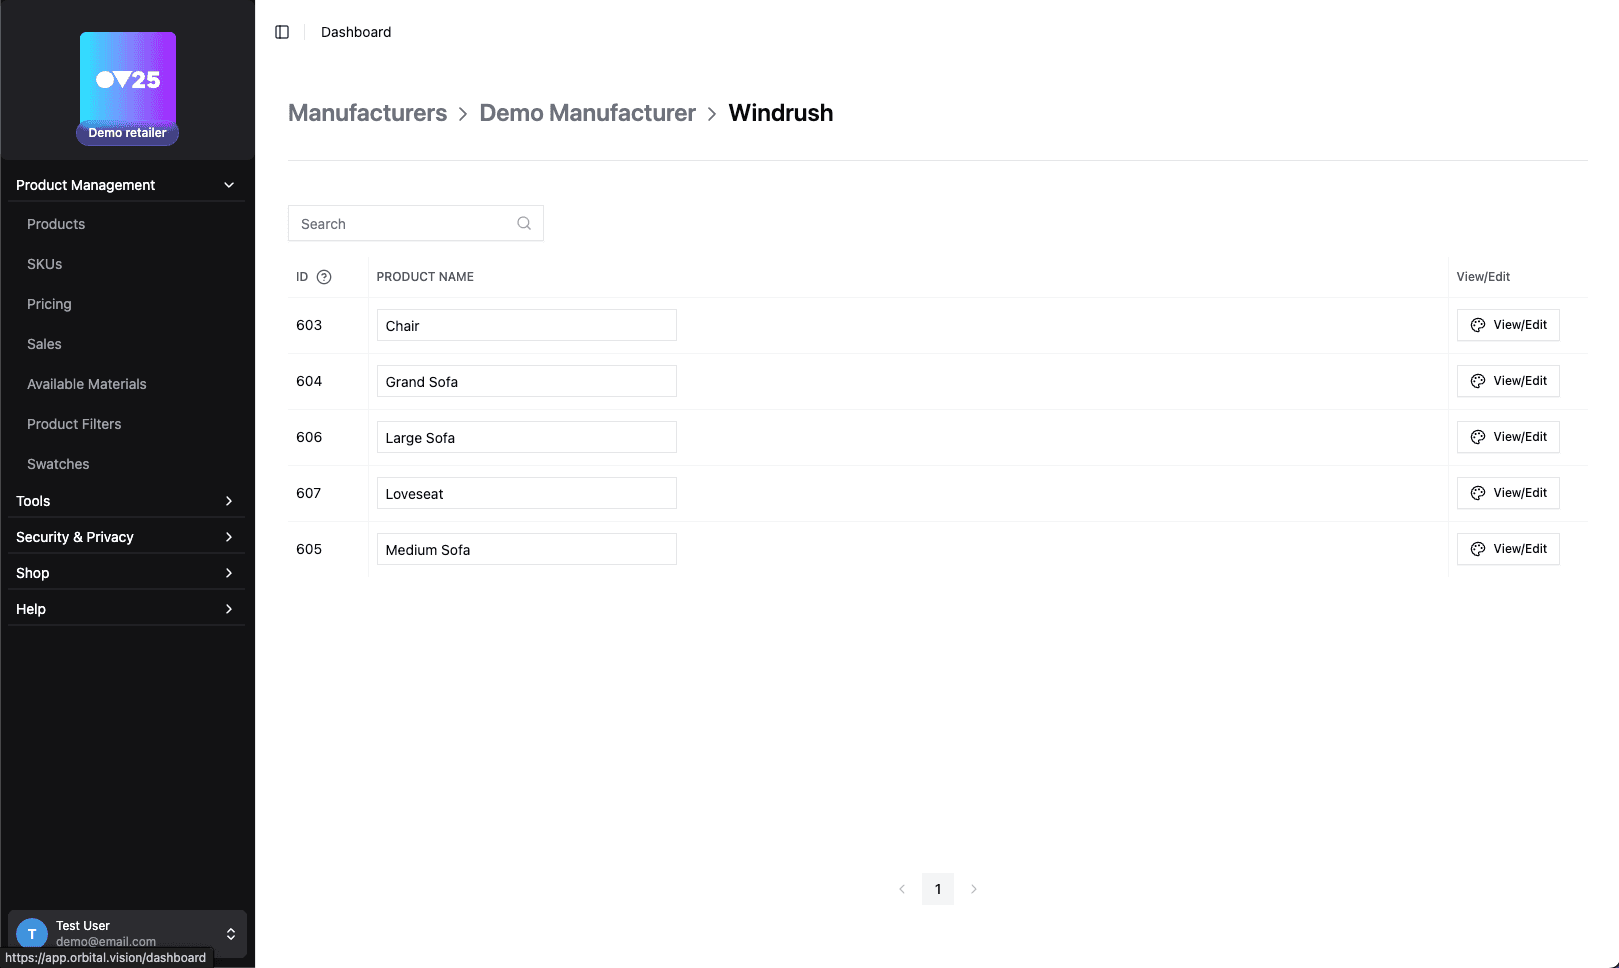1619x968 pixels.
Task: Edit the Large Sofa product name field
Action: click(526, 437)
